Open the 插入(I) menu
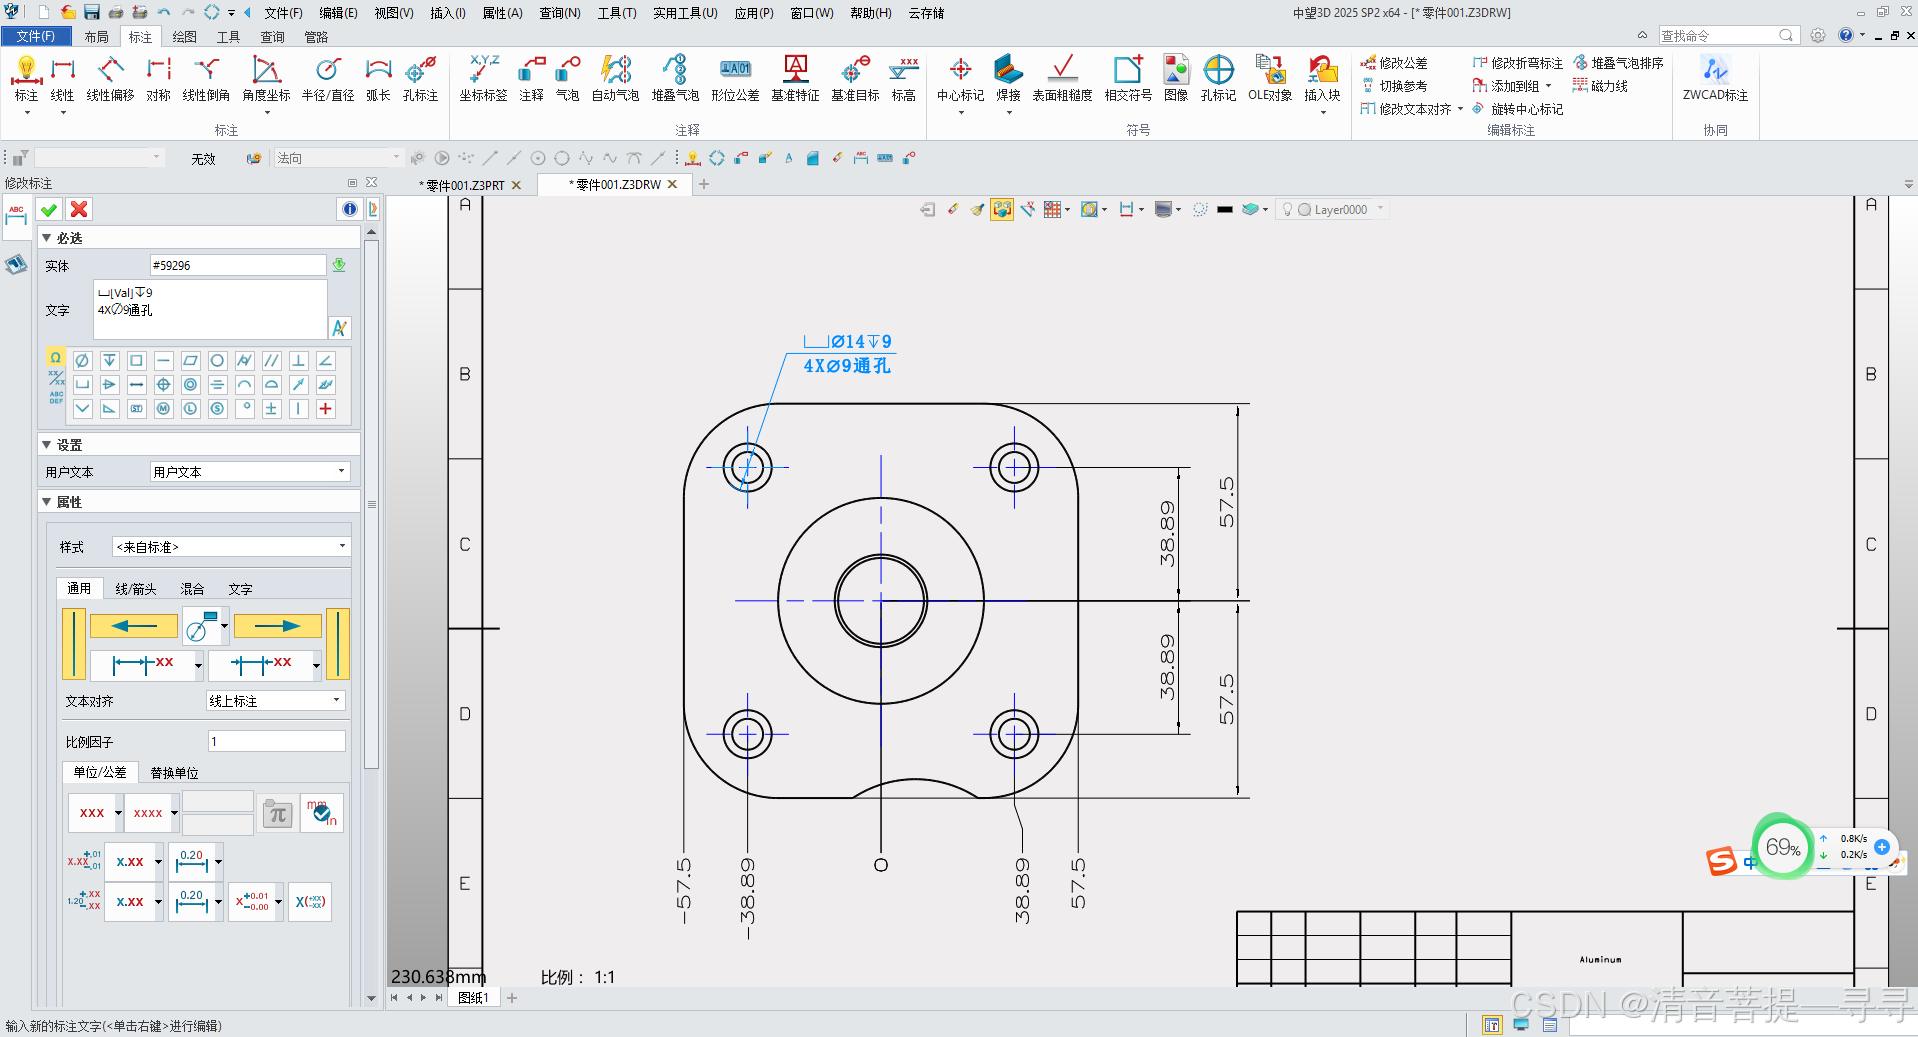 [x=448, y=13]
